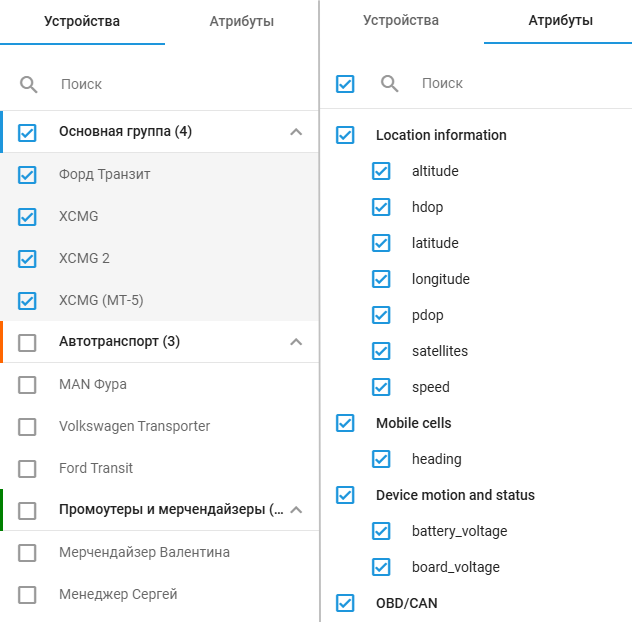Click the Volkswagen Transporter device name
This screenshot has width=632, height=622.
tap(134, 426)
